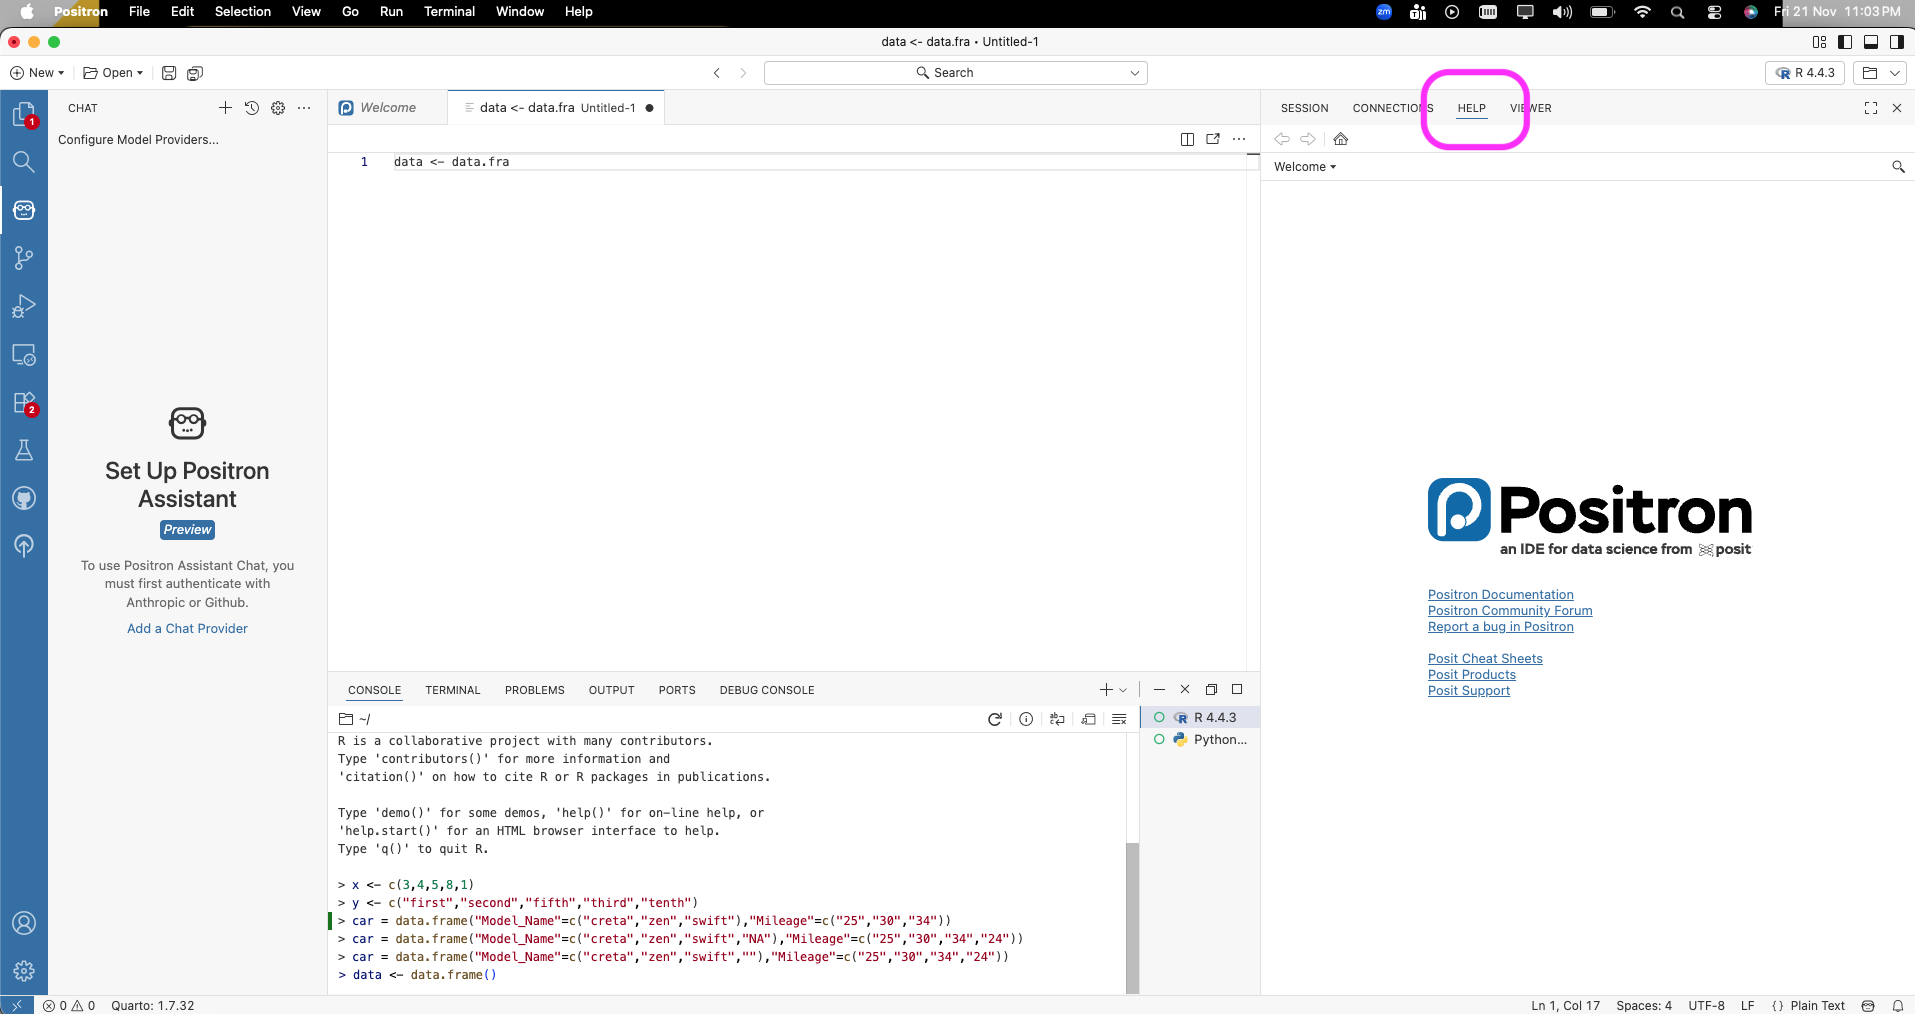This screenshot has width=1915, height=1014.
Task: Open the Extensions view icon
Action: point(23,403)
